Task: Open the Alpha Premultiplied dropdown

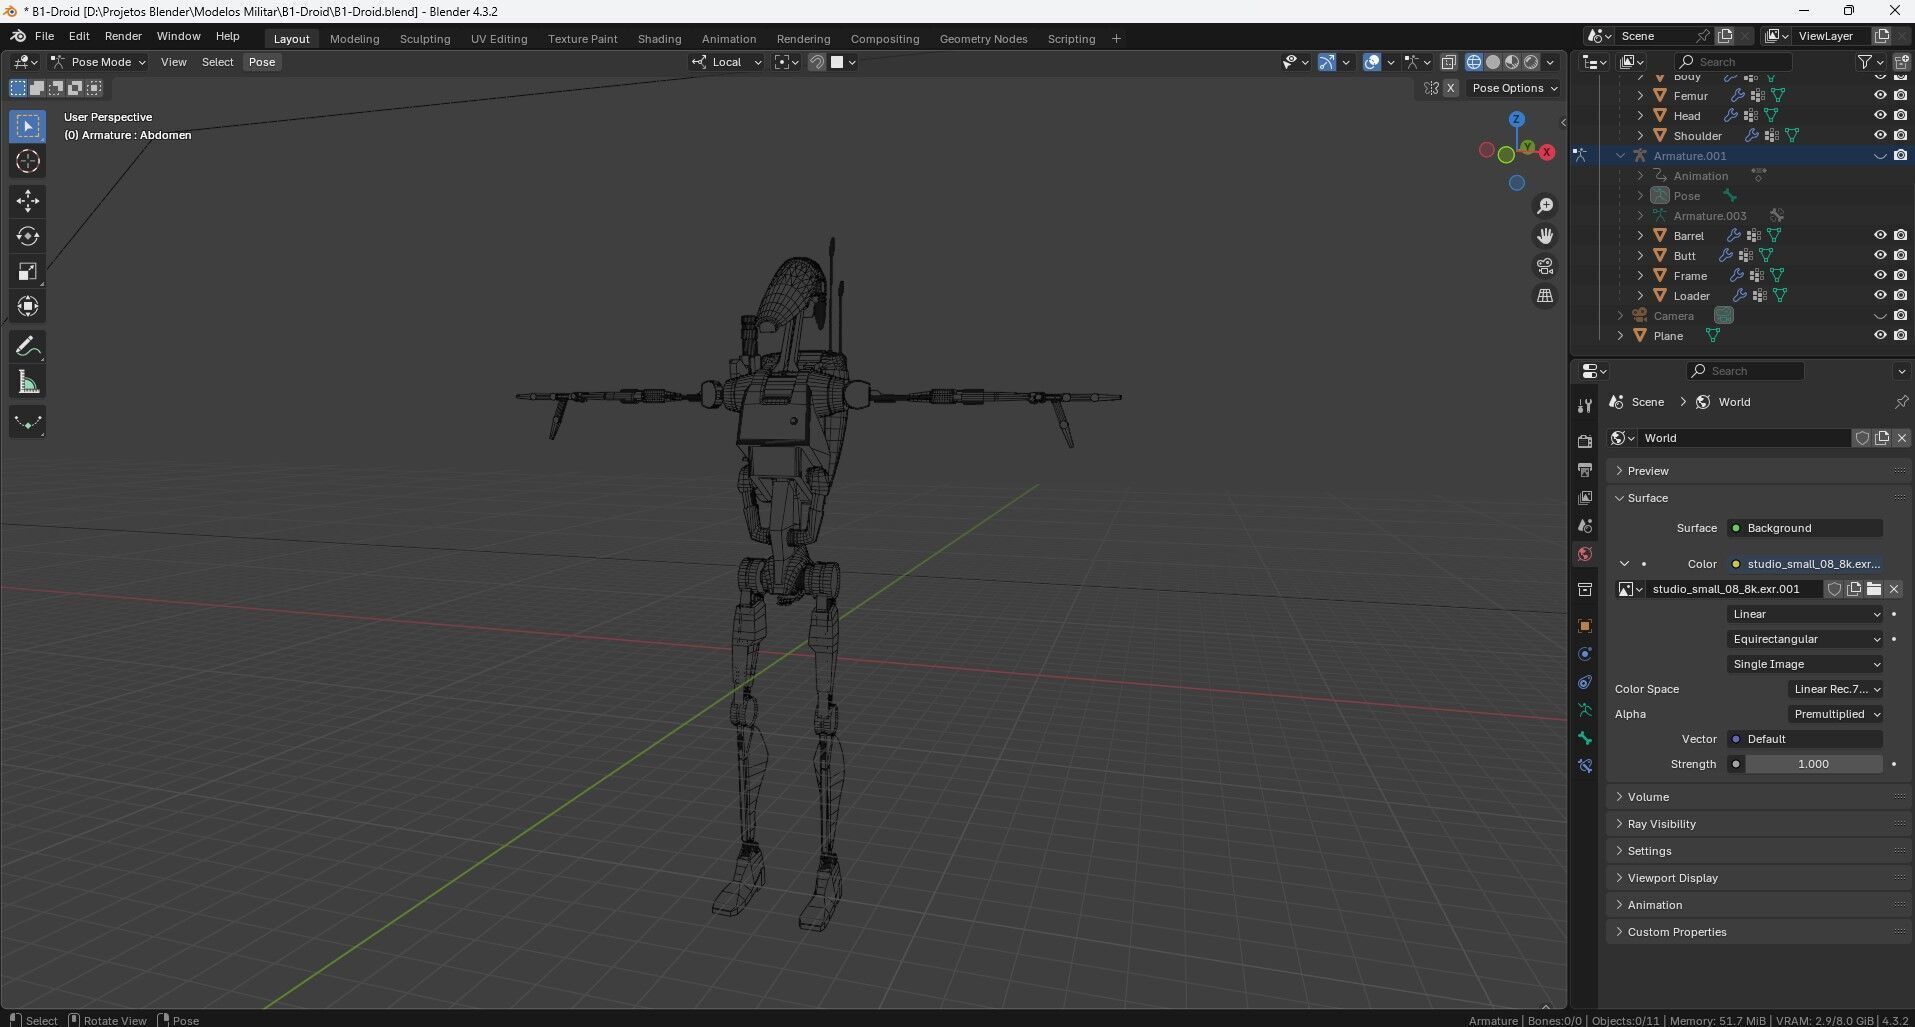Action: pos(1835,714)
